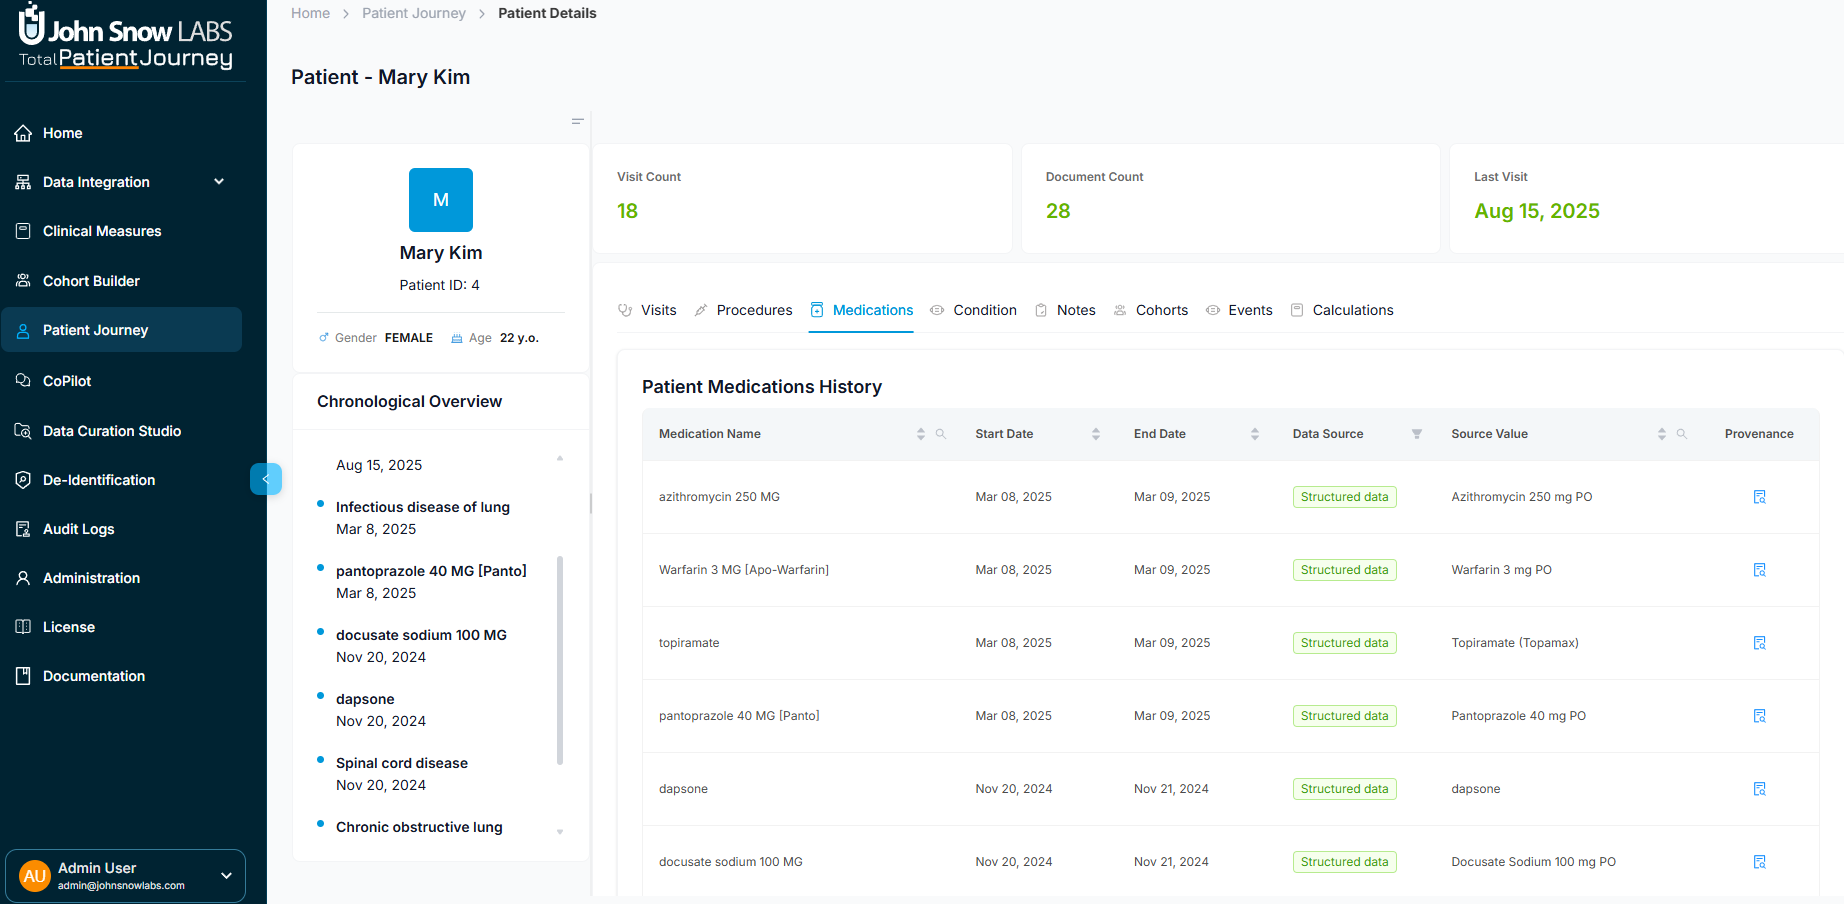
Task: Click the search icon in Medication Name column
Action: coord(941,433)
